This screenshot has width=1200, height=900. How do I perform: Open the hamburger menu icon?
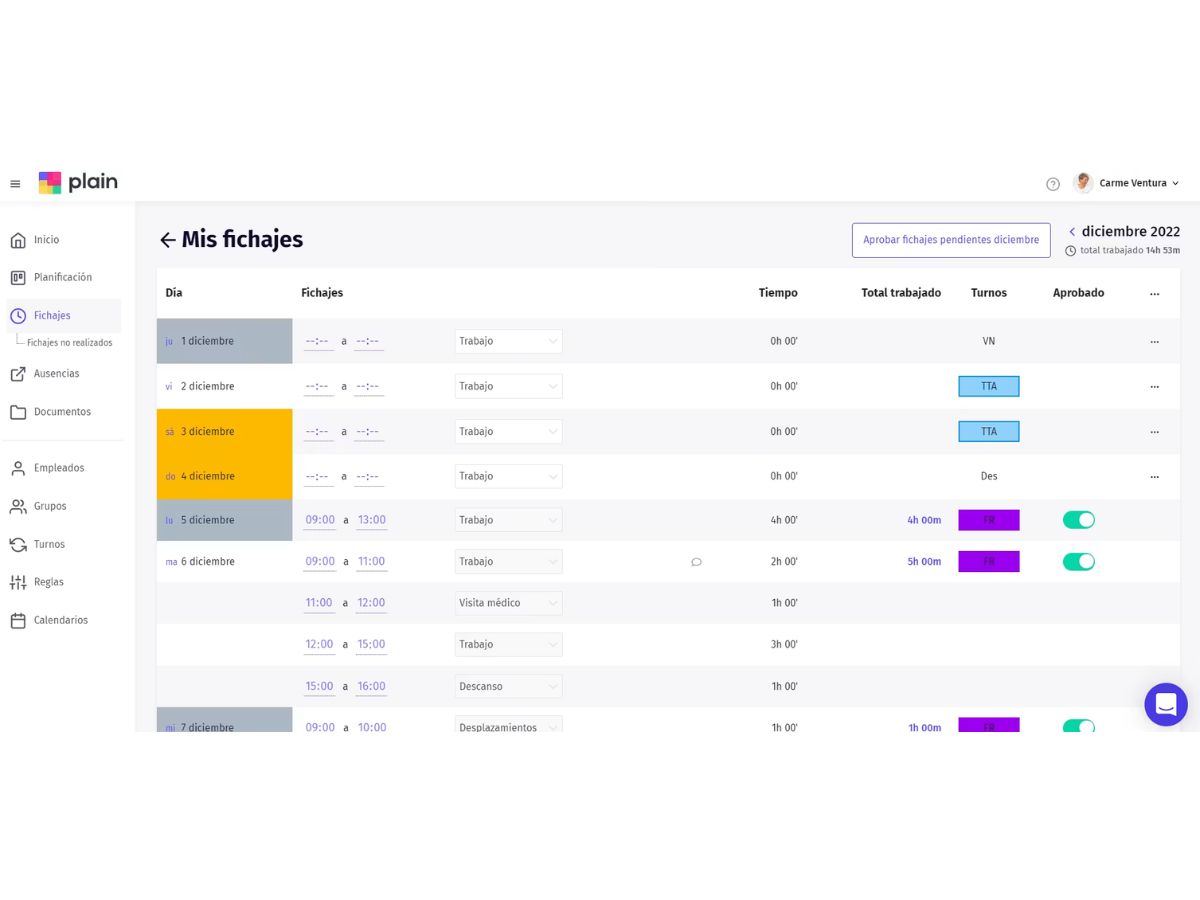(15, 184)
